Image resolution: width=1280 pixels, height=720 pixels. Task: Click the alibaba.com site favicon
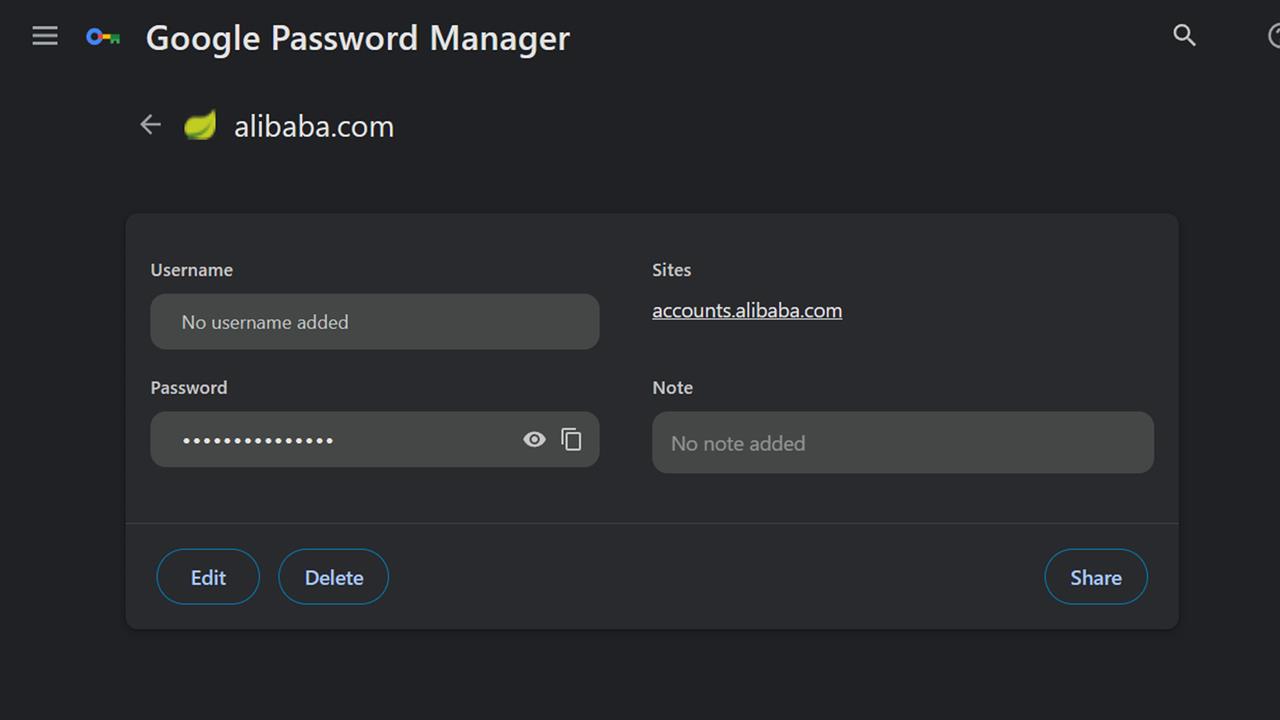pyautogui.click(x=200, y=125)
